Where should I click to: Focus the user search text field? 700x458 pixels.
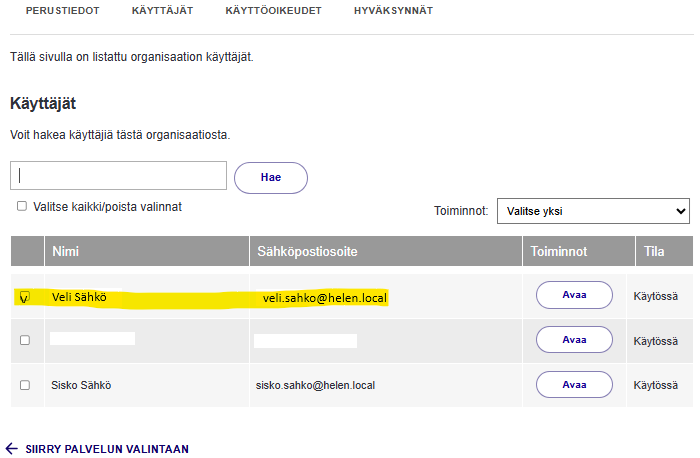pos(119,175)
